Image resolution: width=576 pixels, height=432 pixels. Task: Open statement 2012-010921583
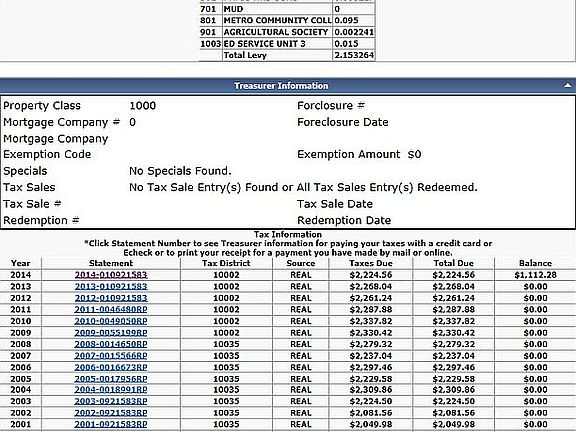tap(111, 298)
